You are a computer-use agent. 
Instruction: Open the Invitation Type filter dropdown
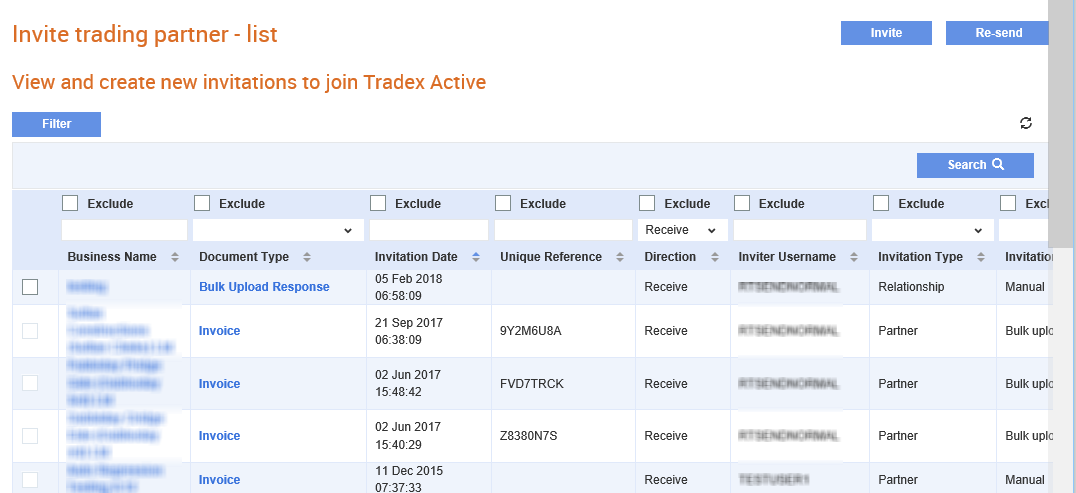(933, 231)
